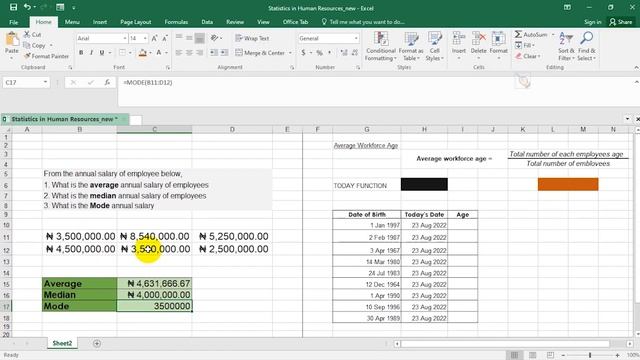Click the Share button

(621, 22)
